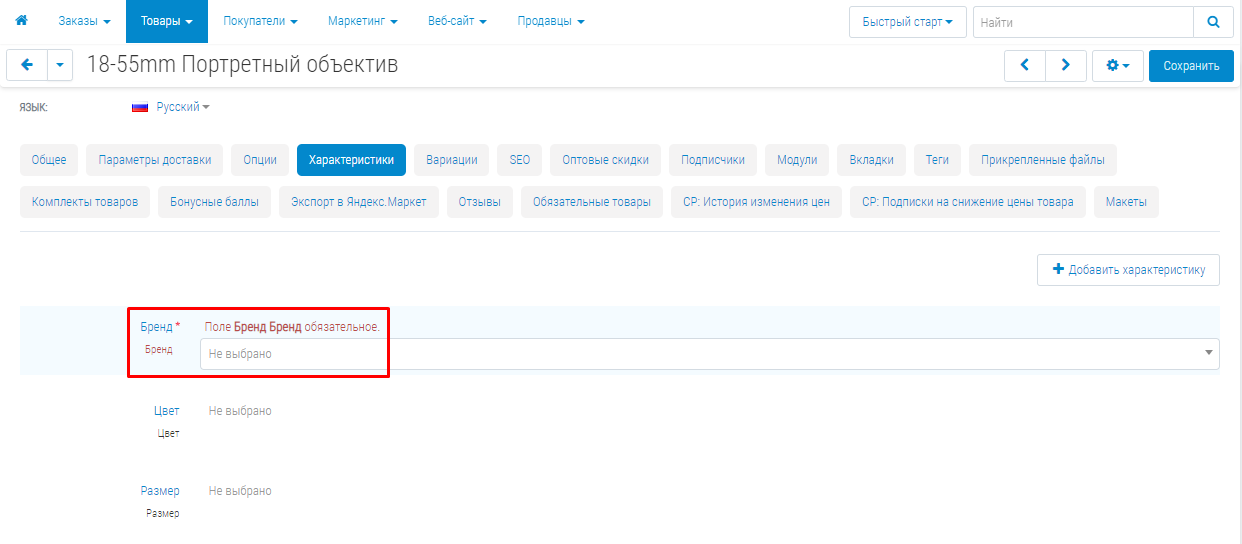Open the Заказы menu
The height and width of the screenshot is (544, 1242).
pyautogui.click(x=84, y=21)
